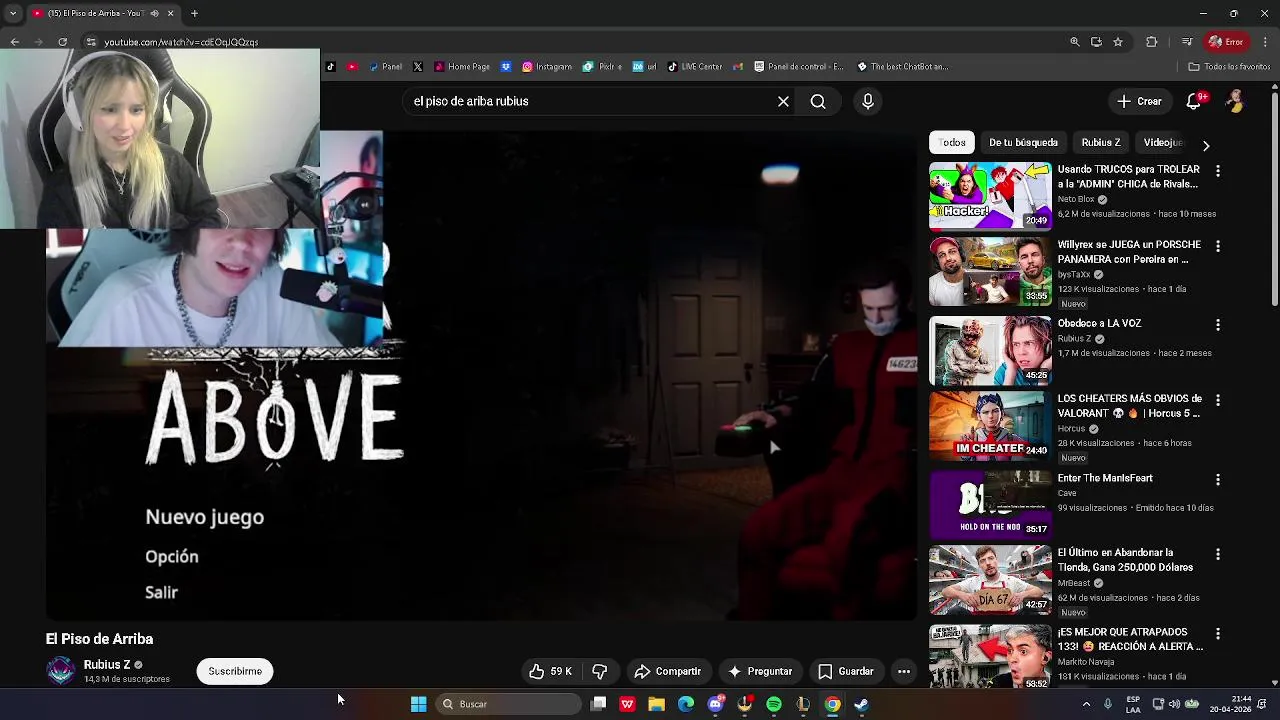Open options for MrBeast Tienda video
Screen dimensions: 1280x720
click(1218, 554)
